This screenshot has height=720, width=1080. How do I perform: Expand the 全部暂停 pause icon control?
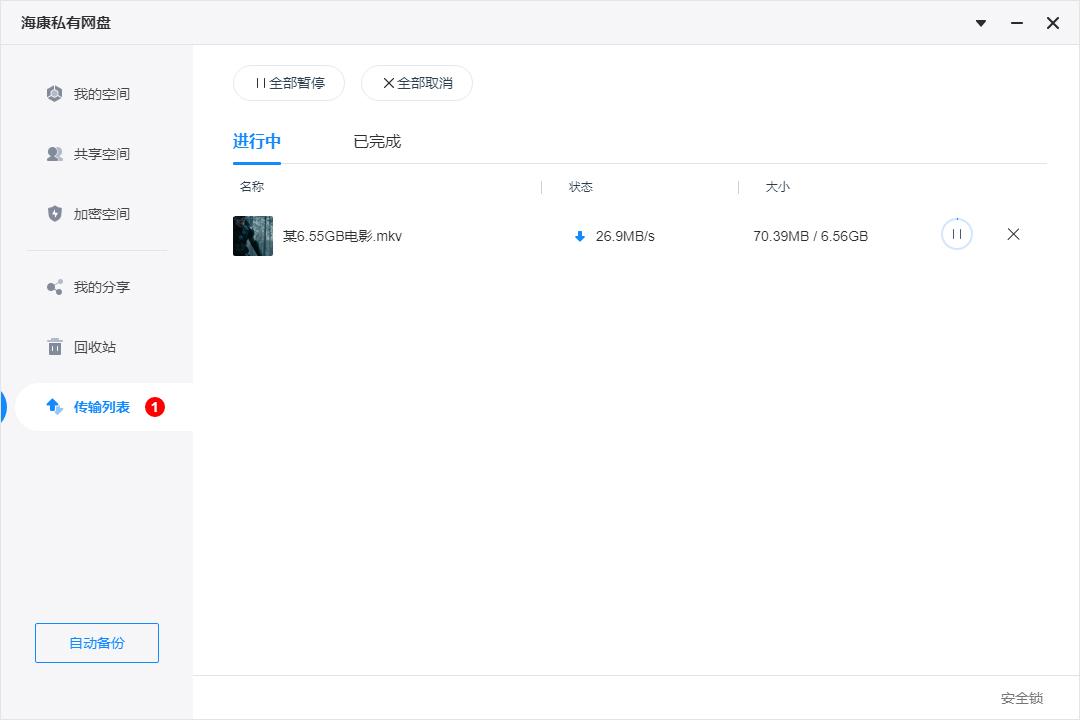coord(260,83)
